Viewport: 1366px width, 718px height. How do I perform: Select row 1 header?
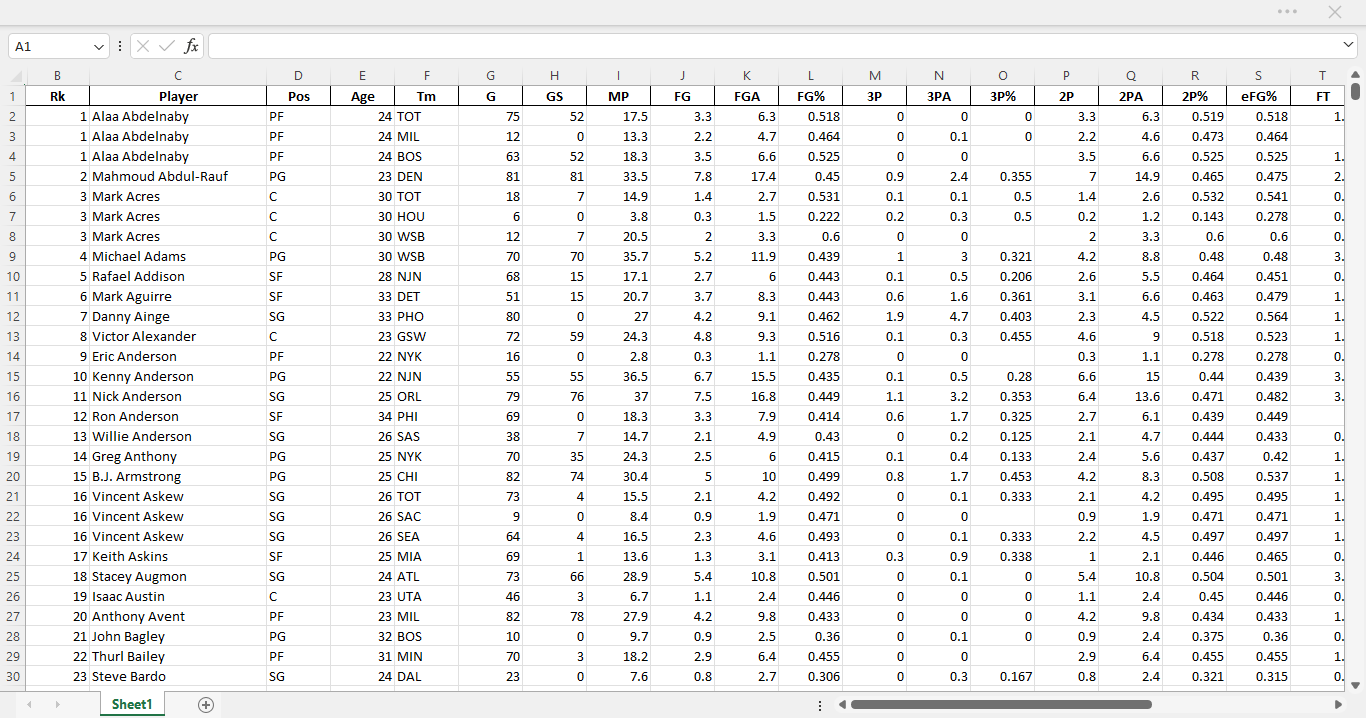point(13,96)
